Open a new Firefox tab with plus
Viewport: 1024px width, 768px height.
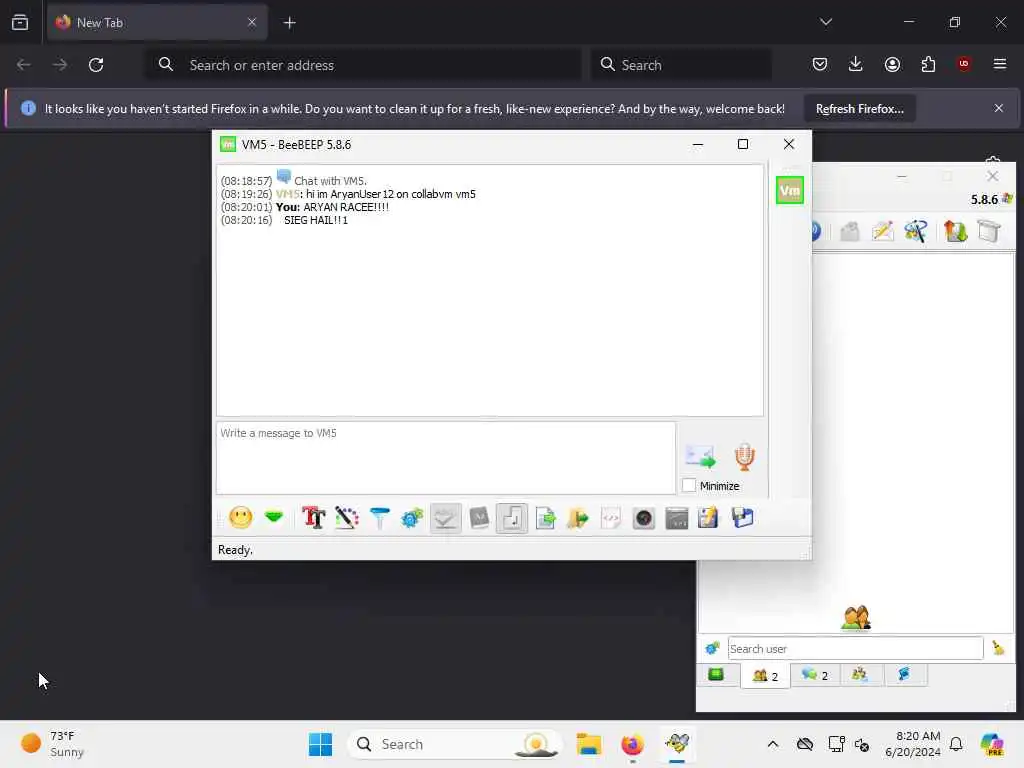click(289, 23)
